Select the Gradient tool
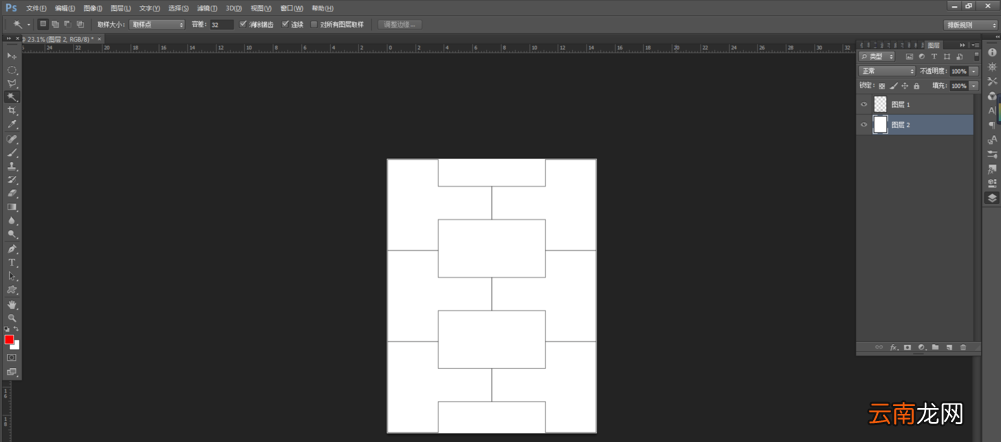 11,208
